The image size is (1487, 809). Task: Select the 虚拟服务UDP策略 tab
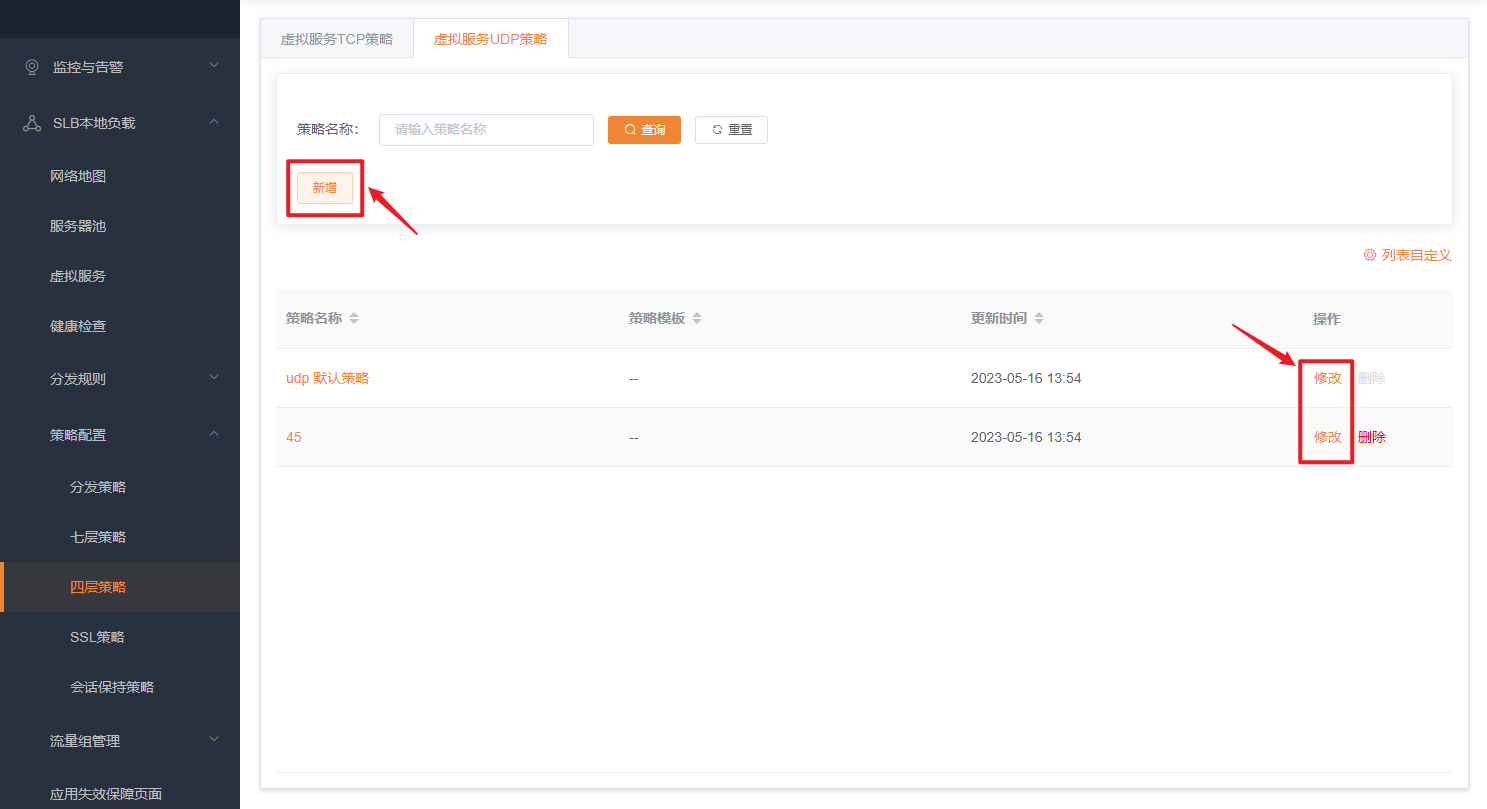click(x=490, y=39)
